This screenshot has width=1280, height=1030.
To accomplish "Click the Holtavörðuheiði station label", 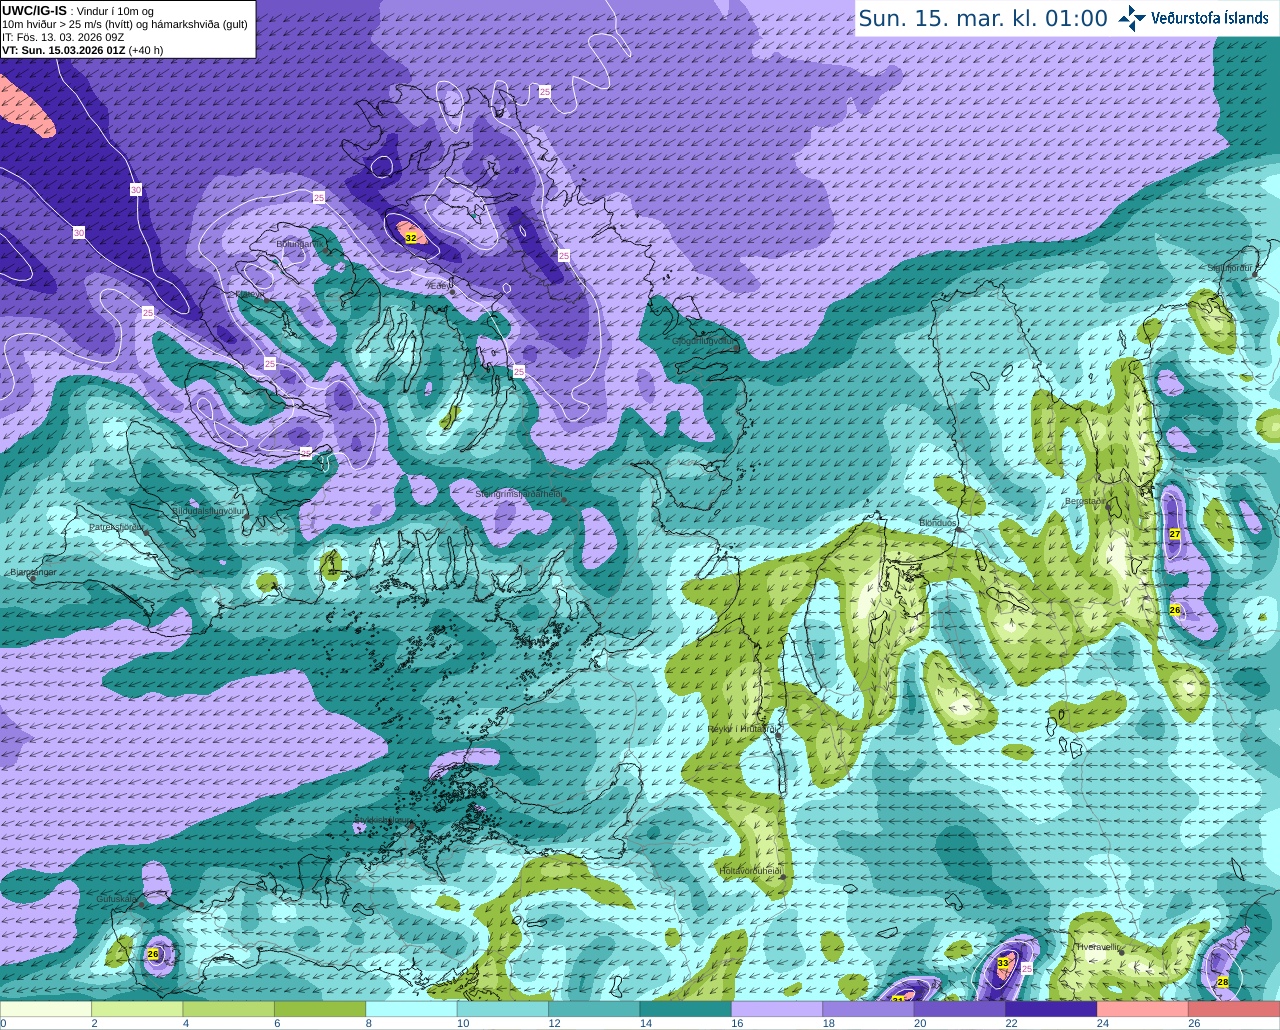I will coord(750,871).
